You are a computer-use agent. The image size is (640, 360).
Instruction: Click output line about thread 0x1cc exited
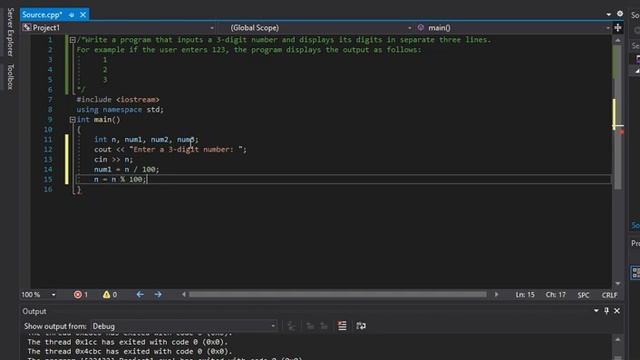click(128, 342)
